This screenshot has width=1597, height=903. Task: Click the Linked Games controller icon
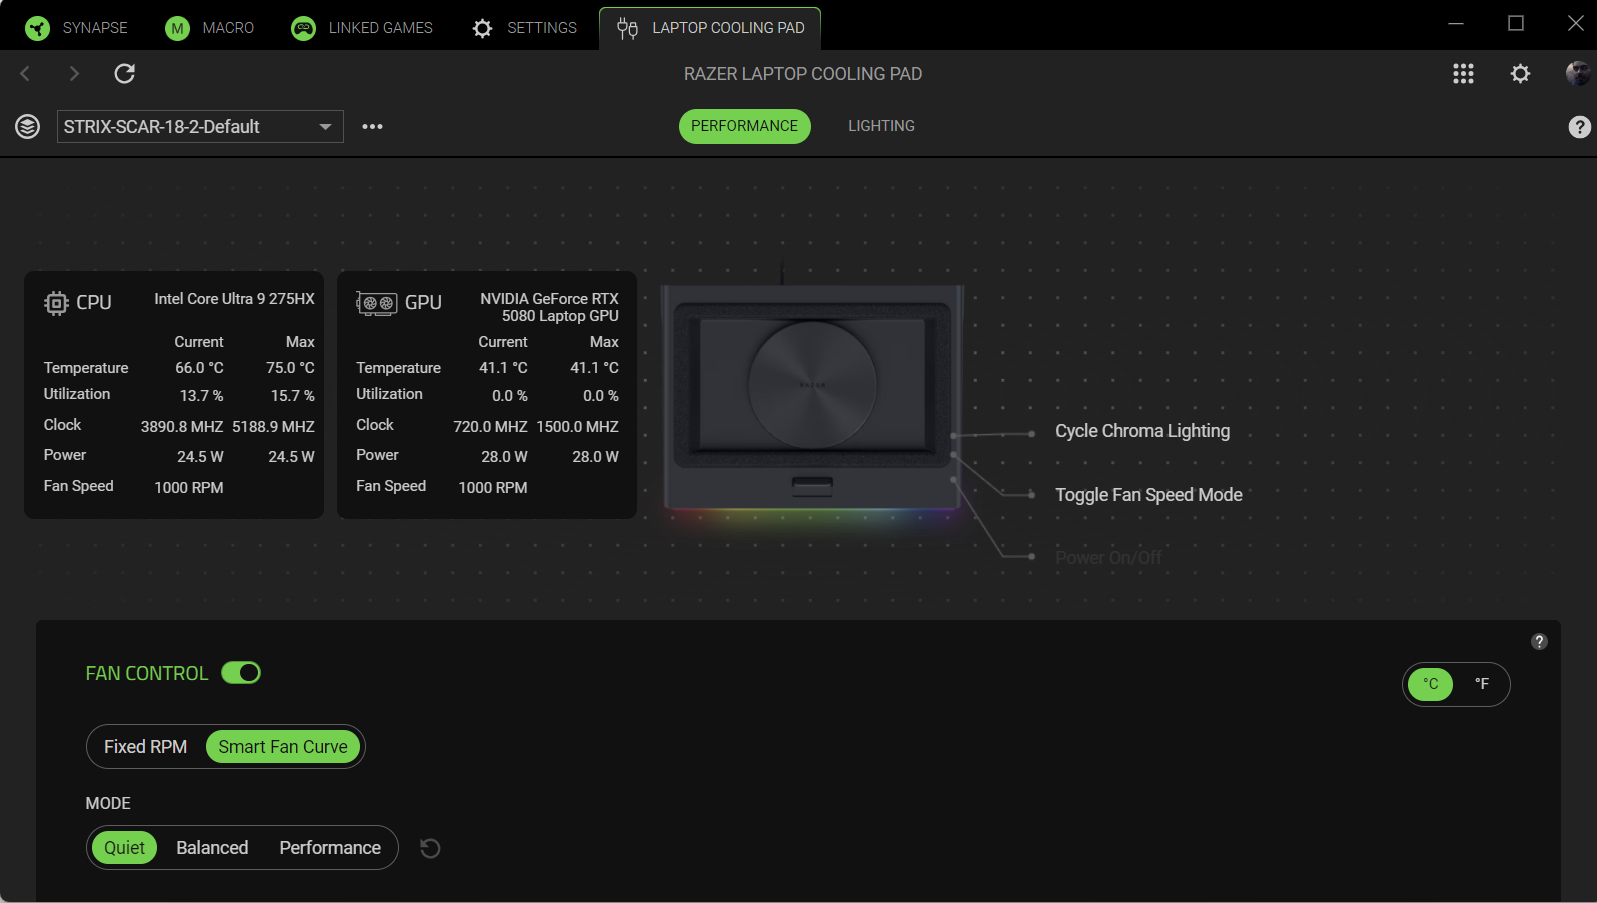tap(303, 28)
